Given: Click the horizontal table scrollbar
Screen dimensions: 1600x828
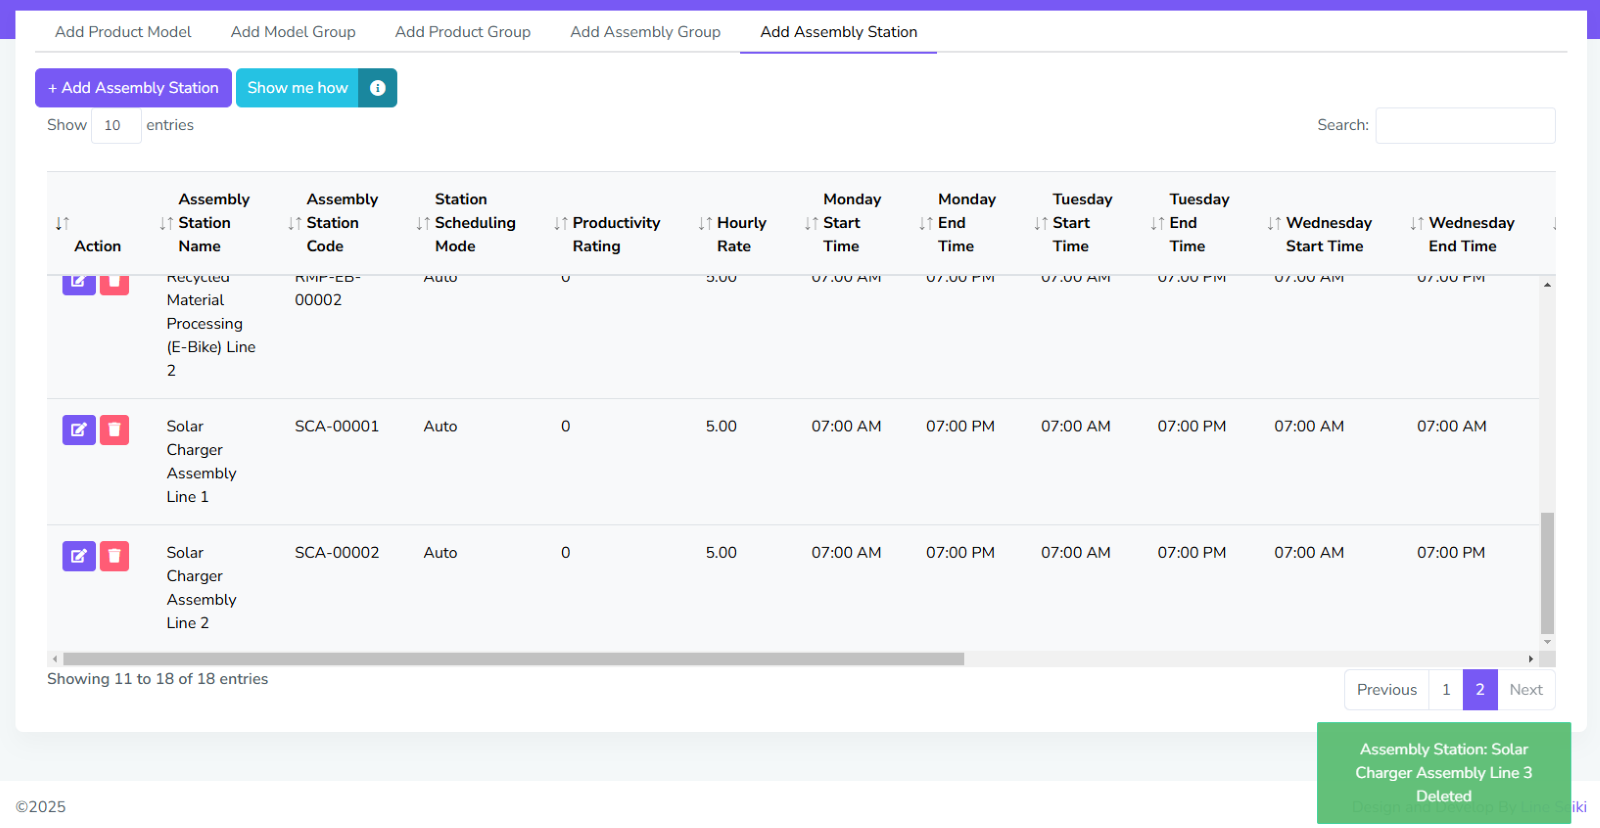Looking at the screenshot, I should (513, 659).
